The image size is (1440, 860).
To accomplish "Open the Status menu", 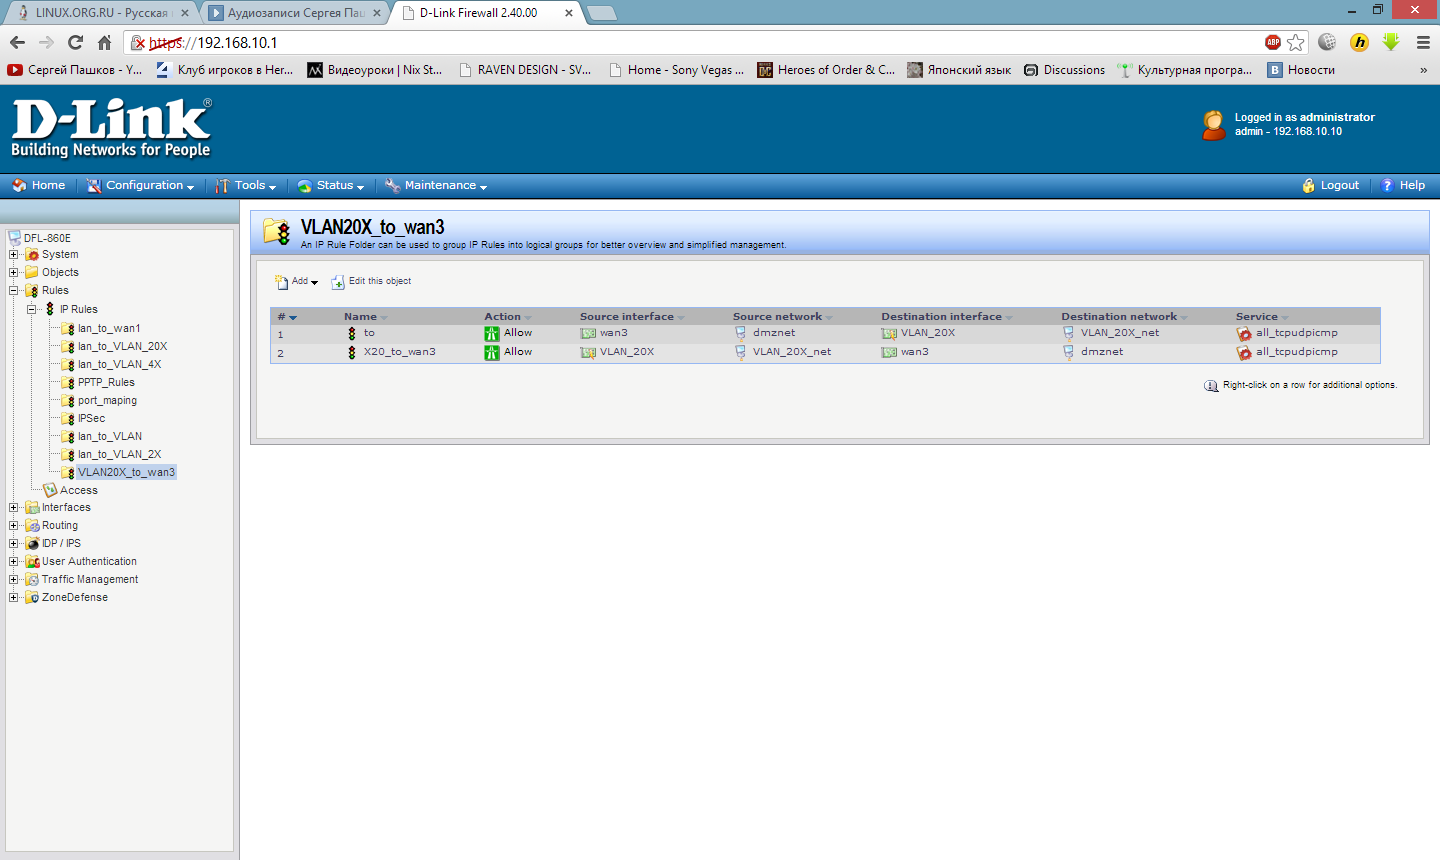I will tap(331, 185).
